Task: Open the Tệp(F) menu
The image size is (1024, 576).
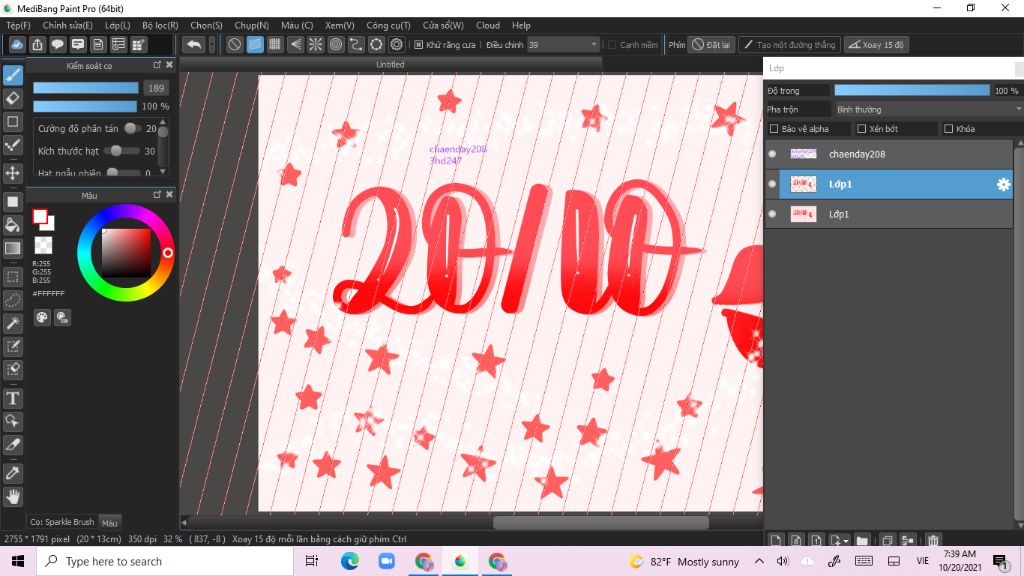Action: pos(18,25)
